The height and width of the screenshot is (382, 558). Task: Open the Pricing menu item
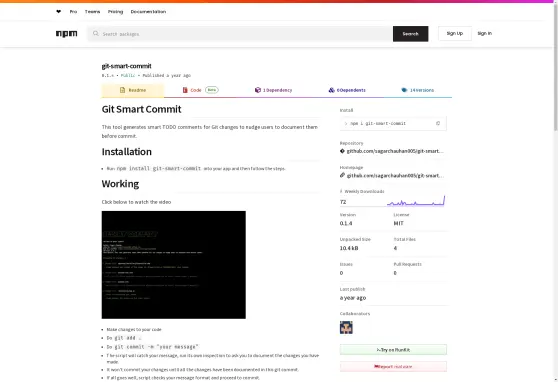pos(115,12)
